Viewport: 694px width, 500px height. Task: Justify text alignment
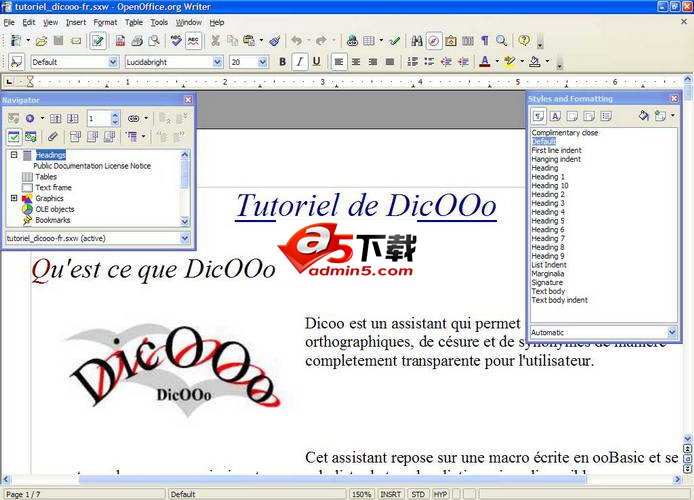click(390, 62)
